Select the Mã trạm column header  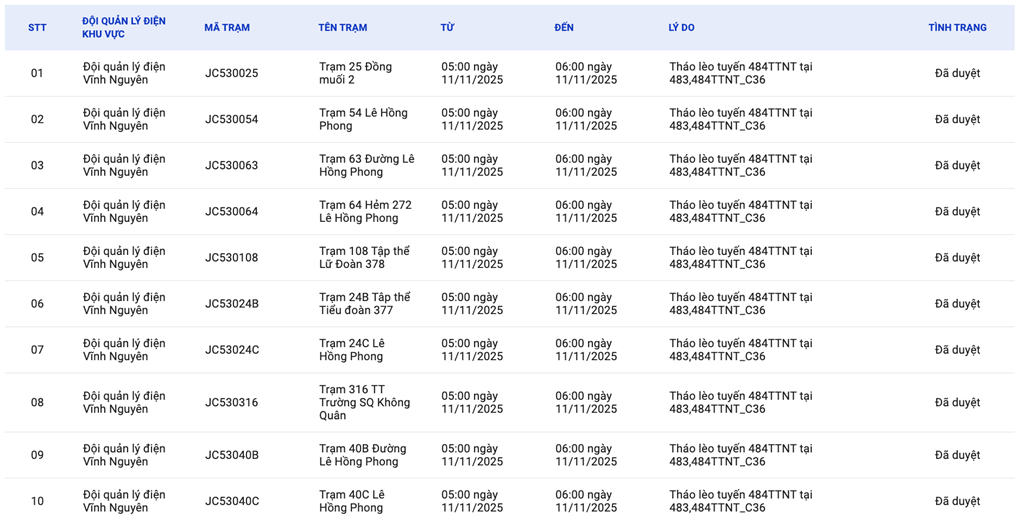[x=227, y=28]
